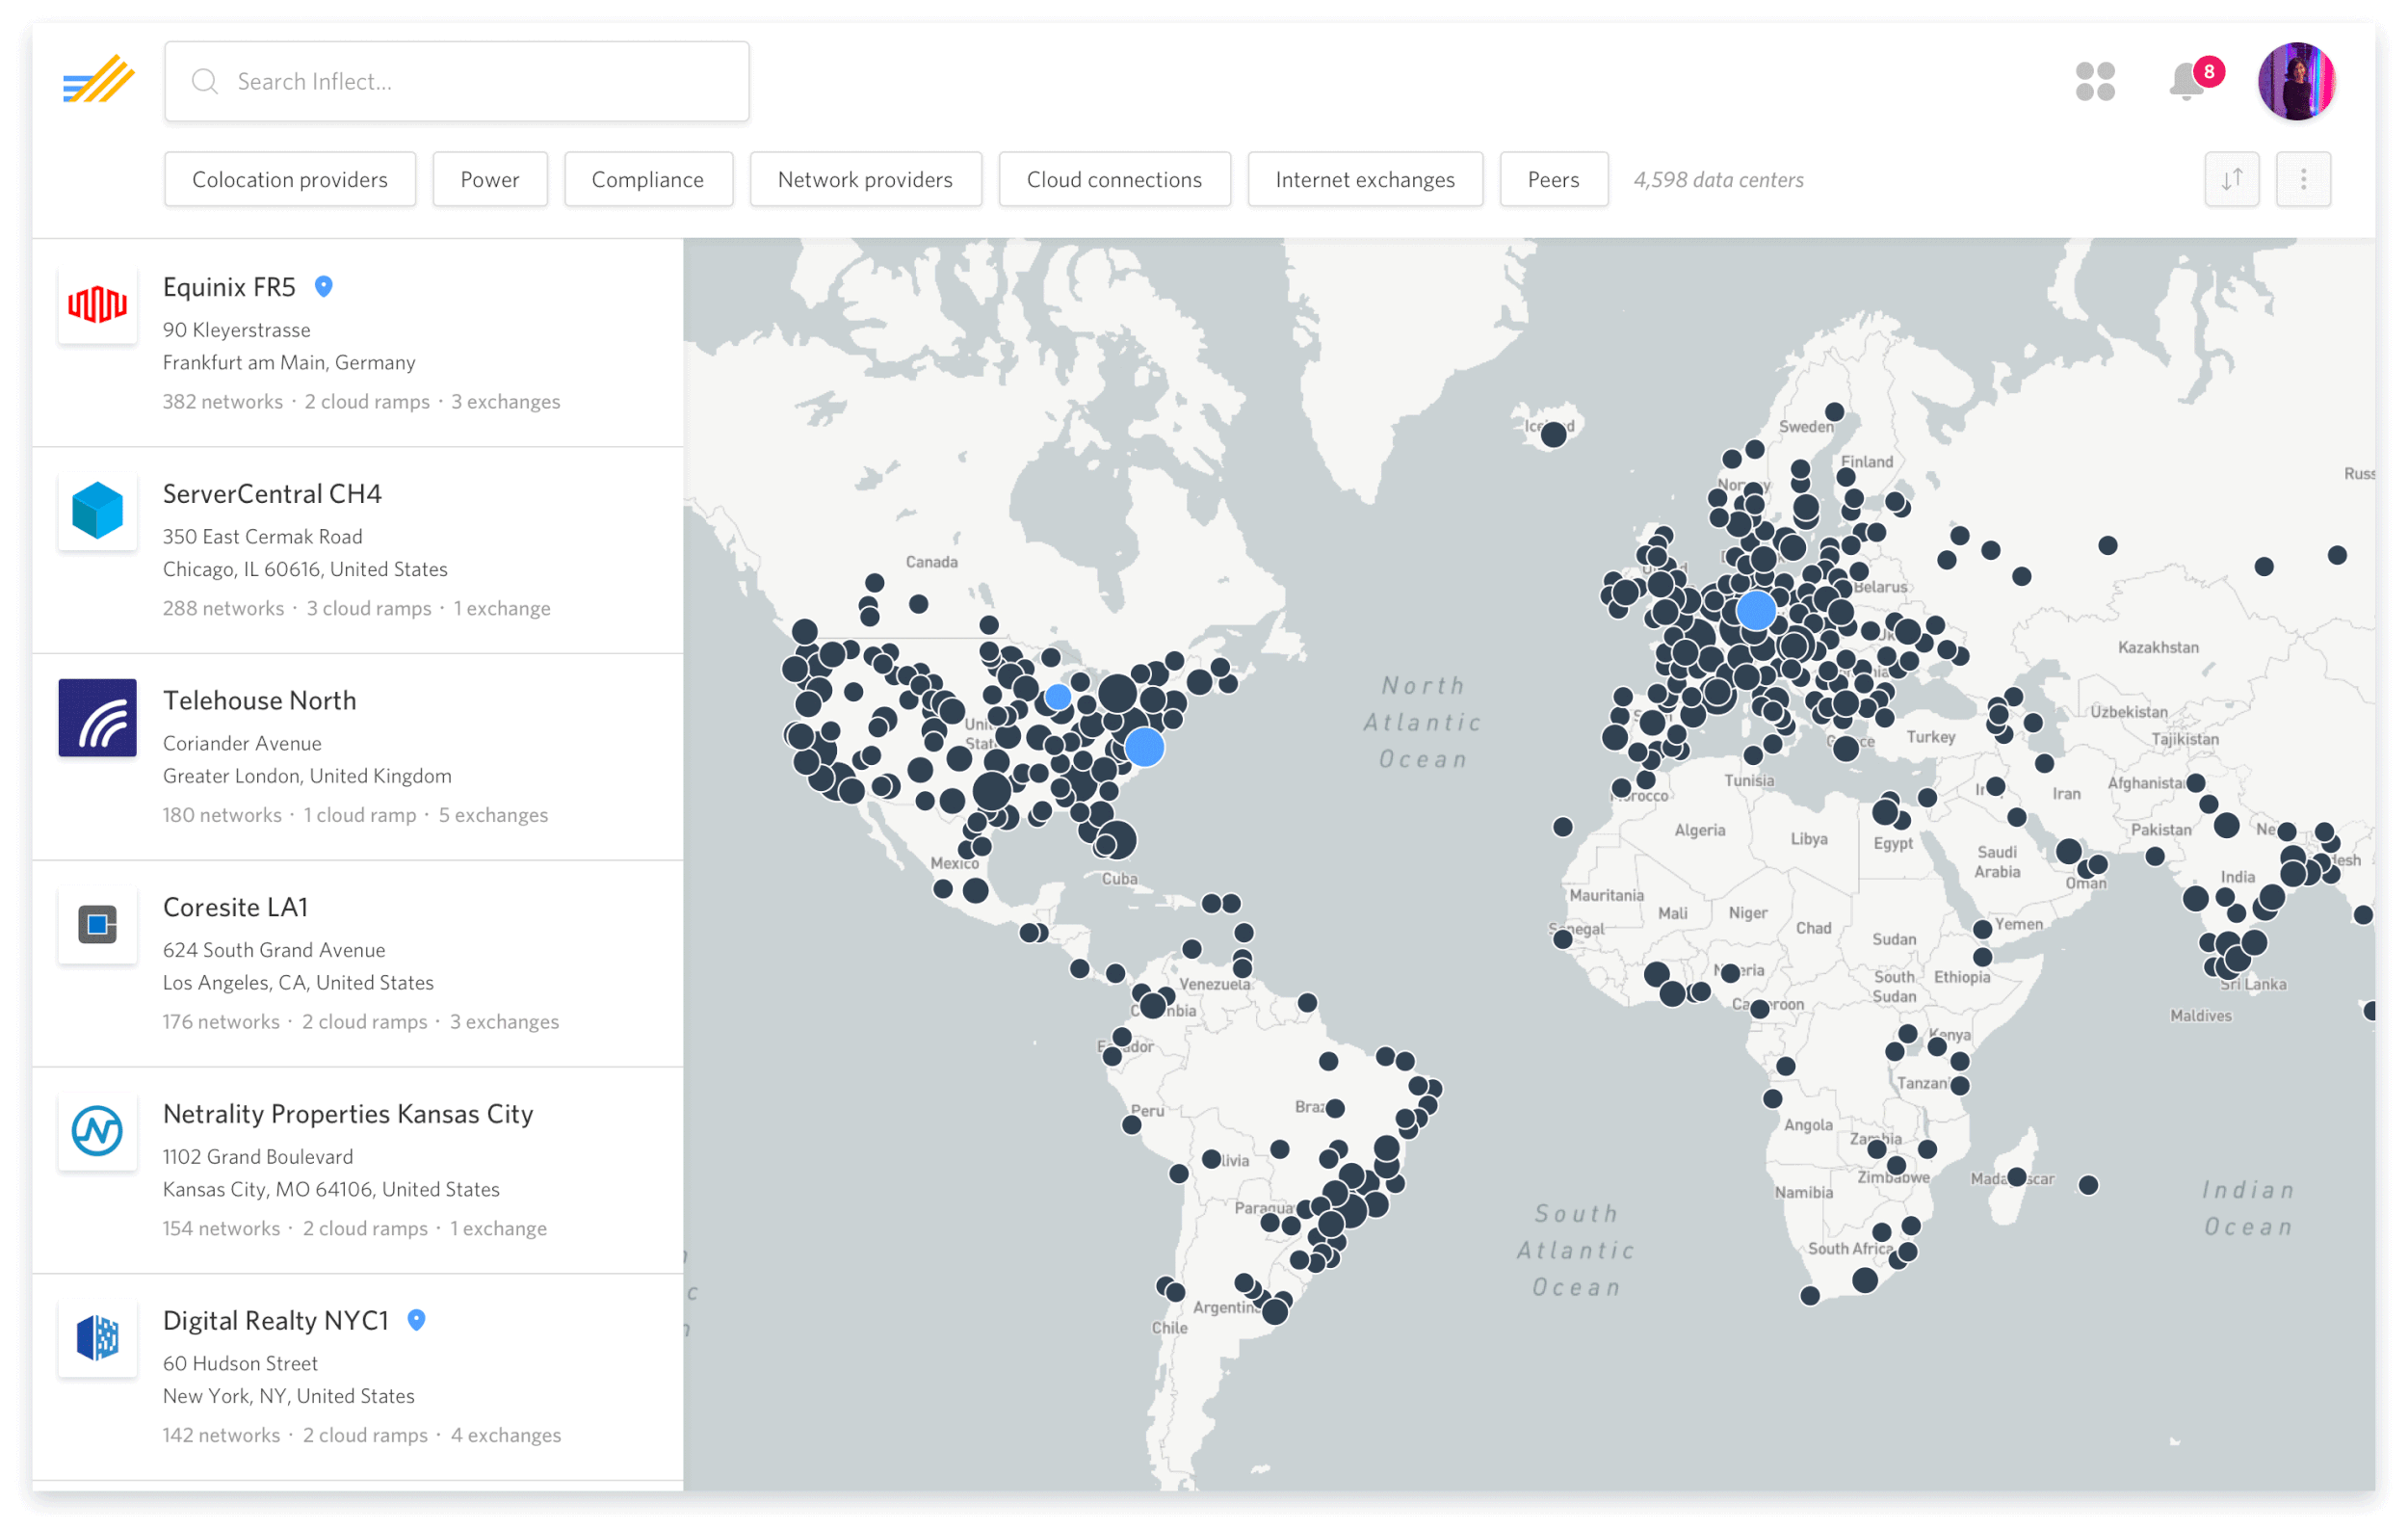Click the Telehouse North logo icon
This screenshot has width=2408, height=1530.
[x=97, y=717]
